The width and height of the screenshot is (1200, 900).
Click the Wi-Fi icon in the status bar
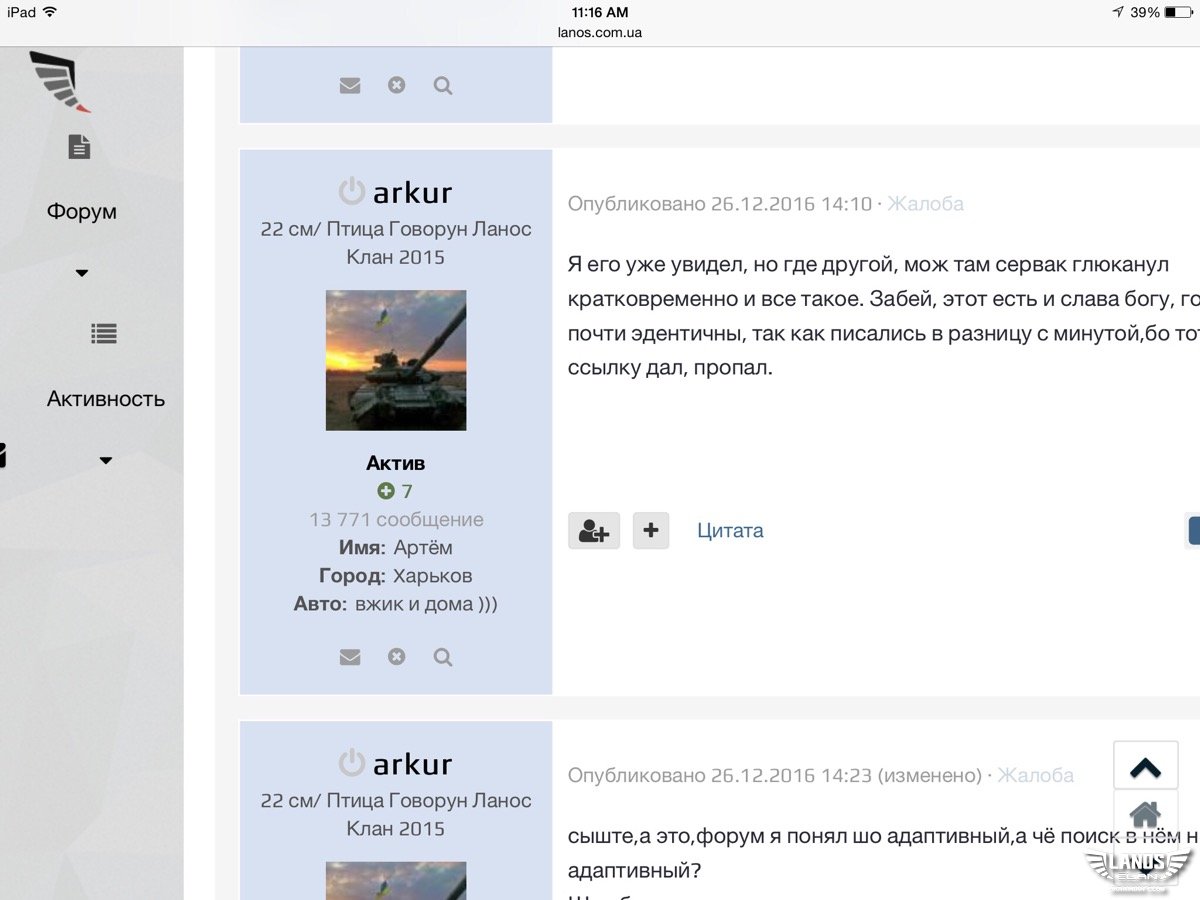[x=50, y=12]
